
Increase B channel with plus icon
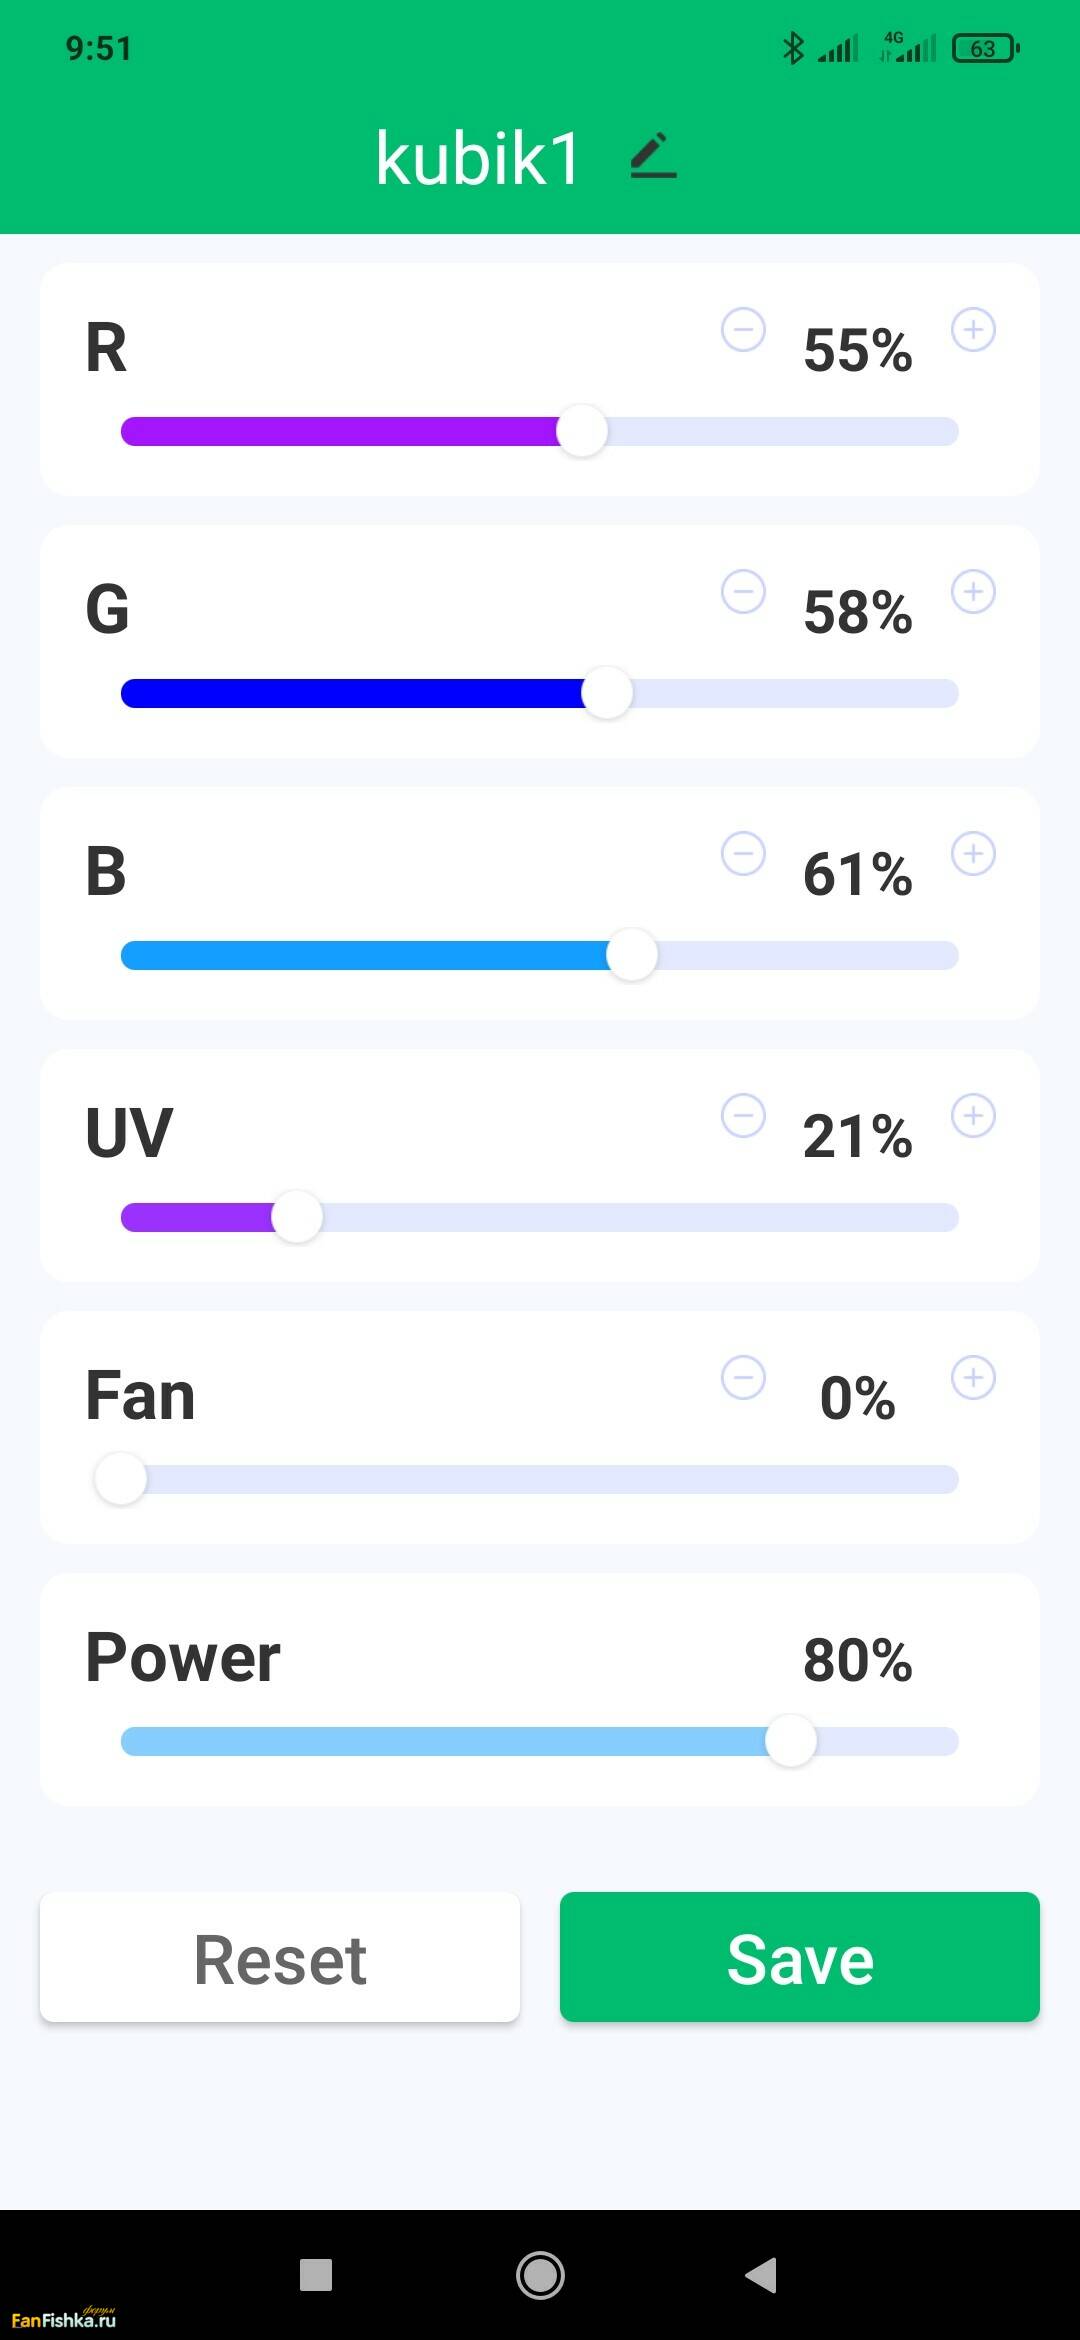(x=973, y=854)
